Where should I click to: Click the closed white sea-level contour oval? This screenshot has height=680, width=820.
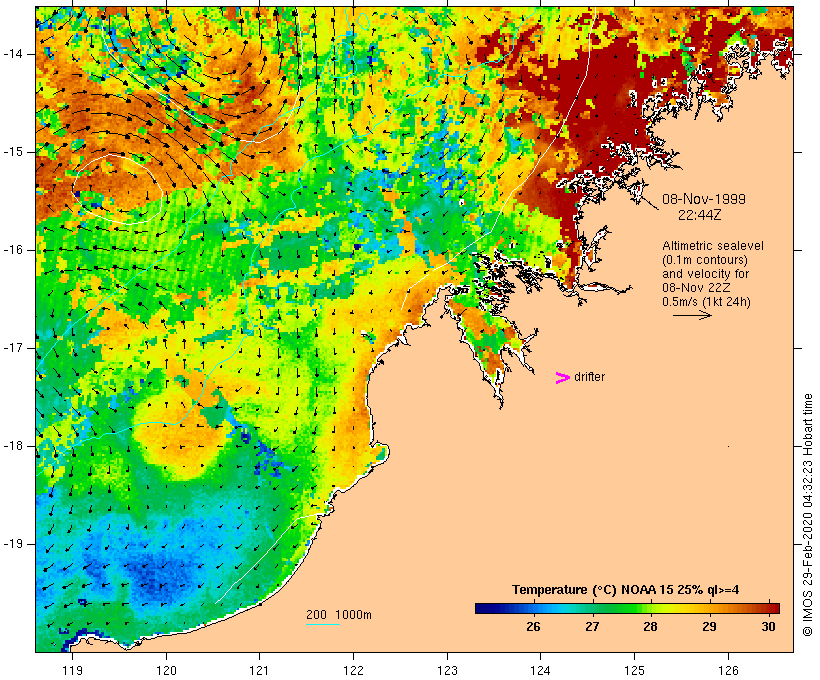click(x=118, y=189)
